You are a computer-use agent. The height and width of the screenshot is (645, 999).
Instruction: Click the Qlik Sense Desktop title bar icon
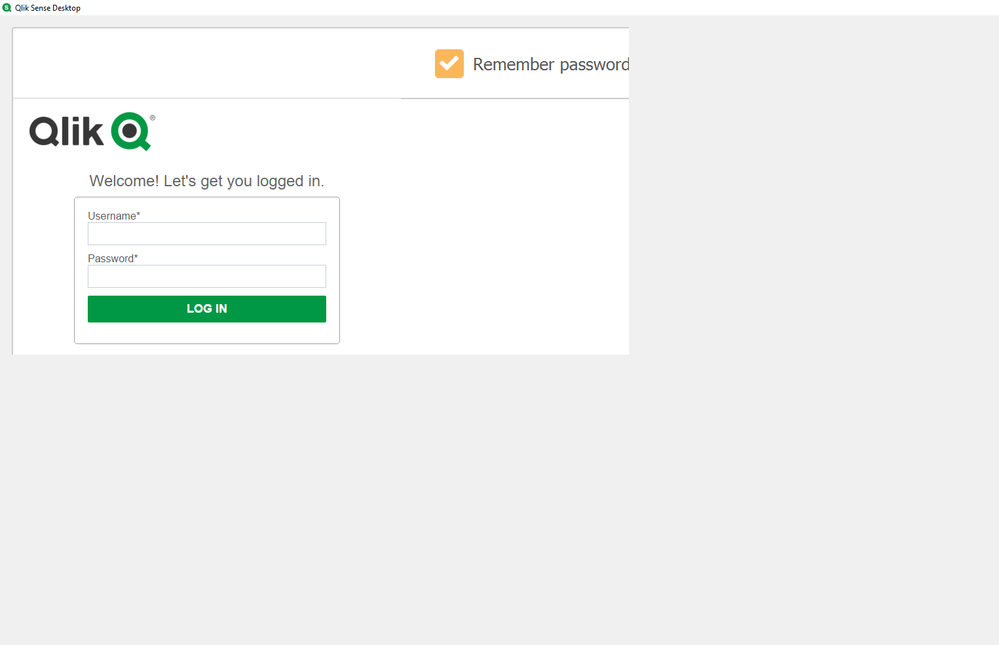pos(7,7)
